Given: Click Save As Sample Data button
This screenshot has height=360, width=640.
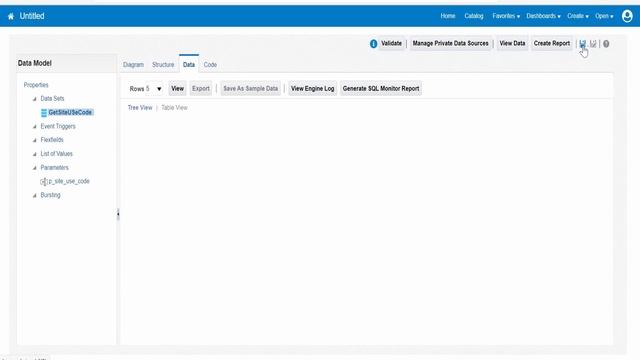Looking at the screenshot, I should coord(251,89).
